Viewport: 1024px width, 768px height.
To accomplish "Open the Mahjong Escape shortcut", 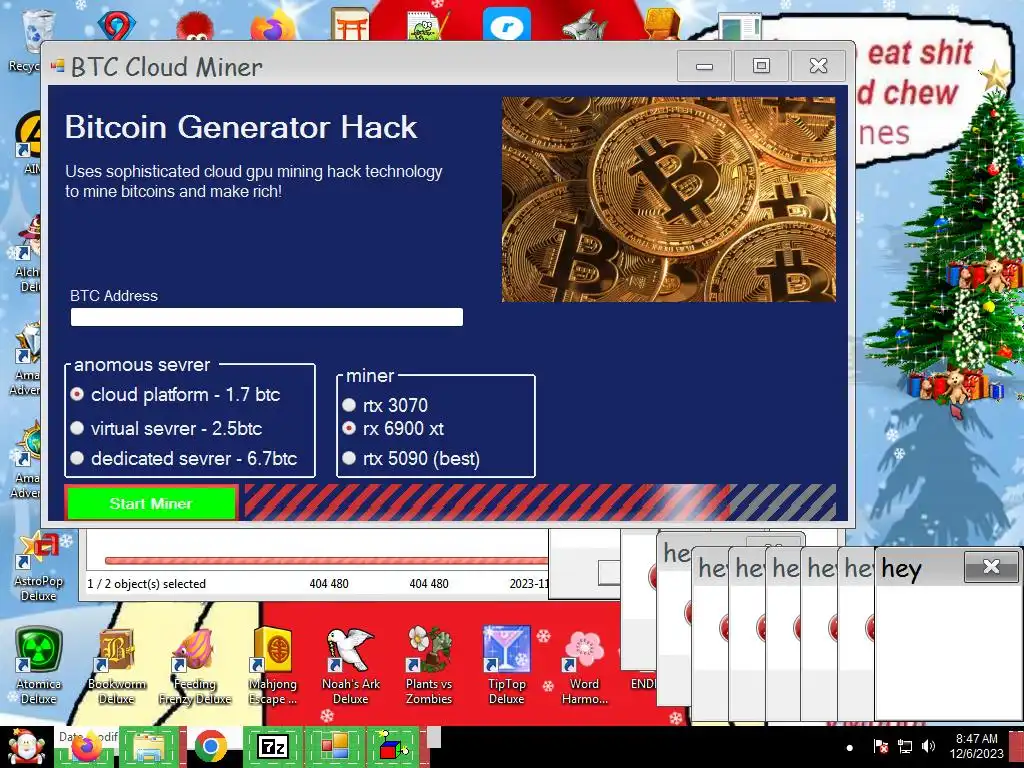I will pos(272,665).
